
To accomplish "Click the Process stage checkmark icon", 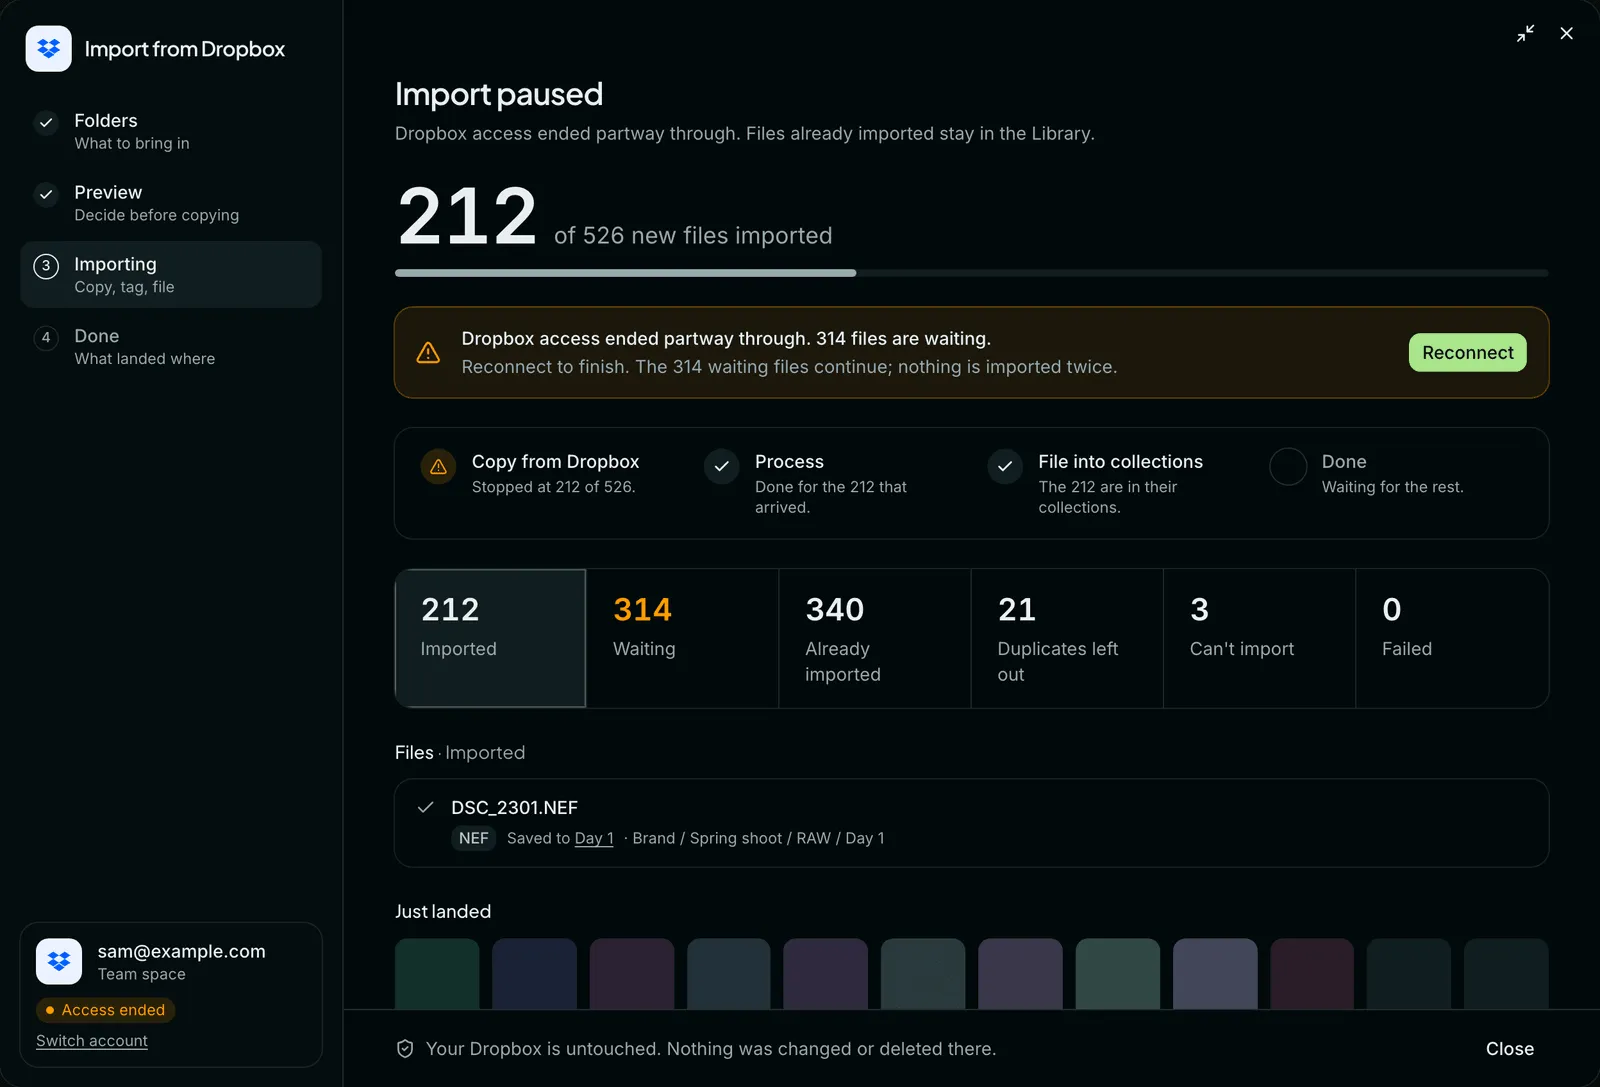I will pos(721,467).
